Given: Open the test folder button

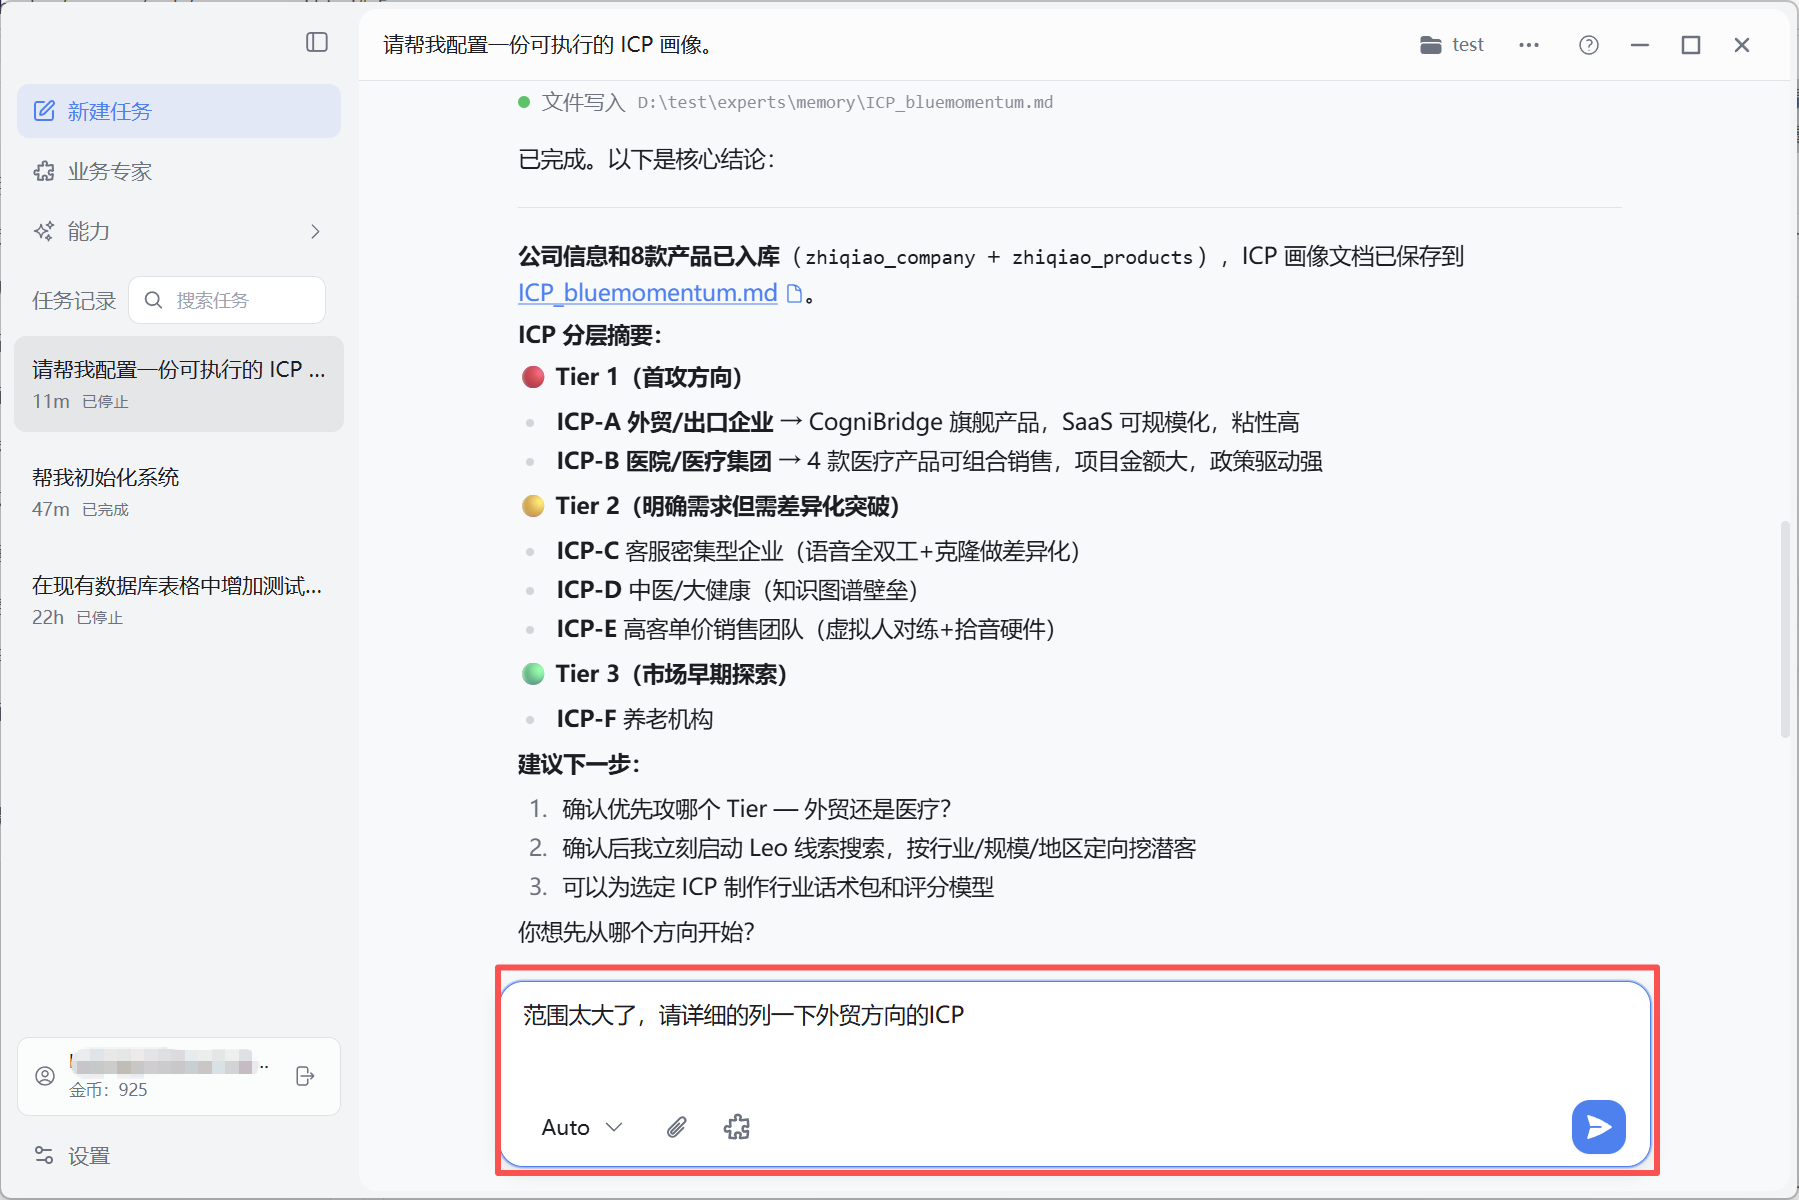Looking at the screenshot, I should point(1452,45).
